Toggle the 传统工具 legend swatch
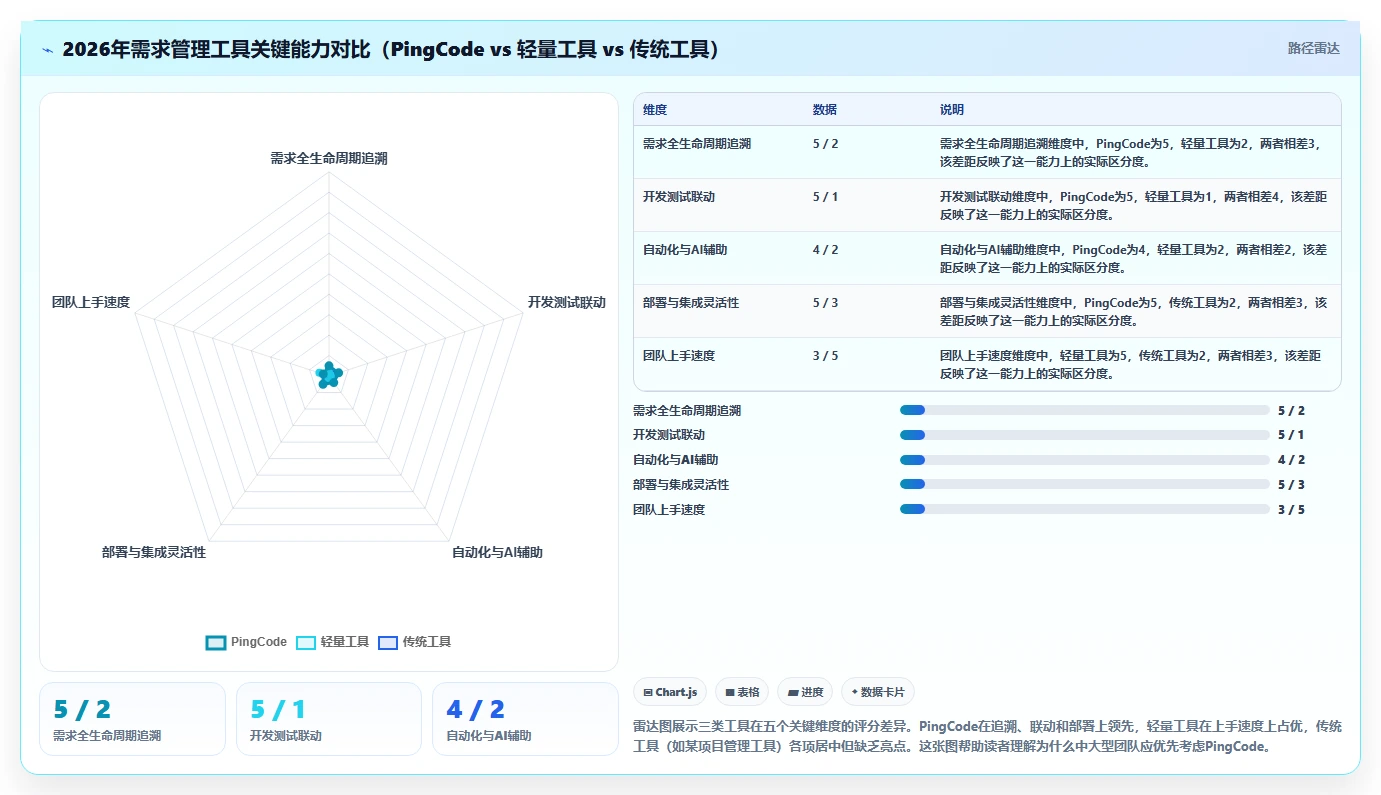The width and height of the screenshot is (1381, 795). [x=388, y=642]
